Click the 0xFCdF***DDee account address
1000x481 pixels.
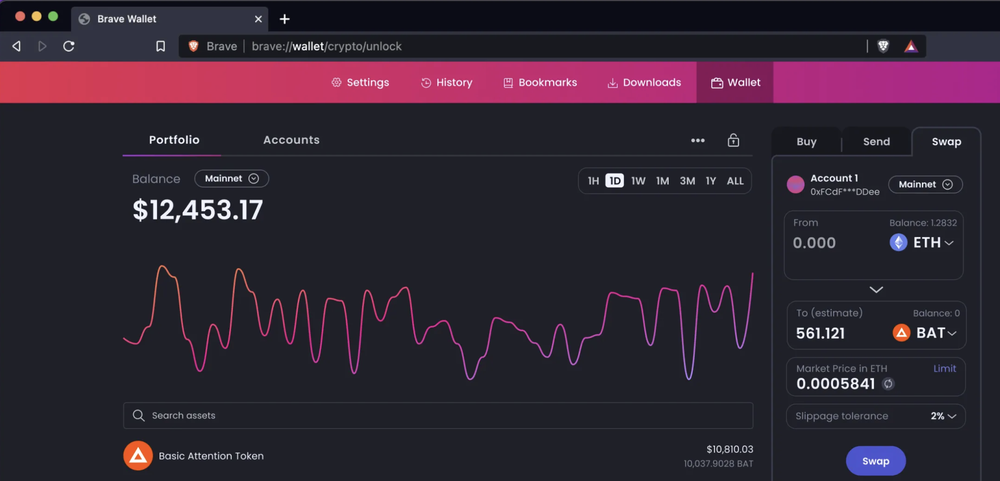[x=845, y=191]
